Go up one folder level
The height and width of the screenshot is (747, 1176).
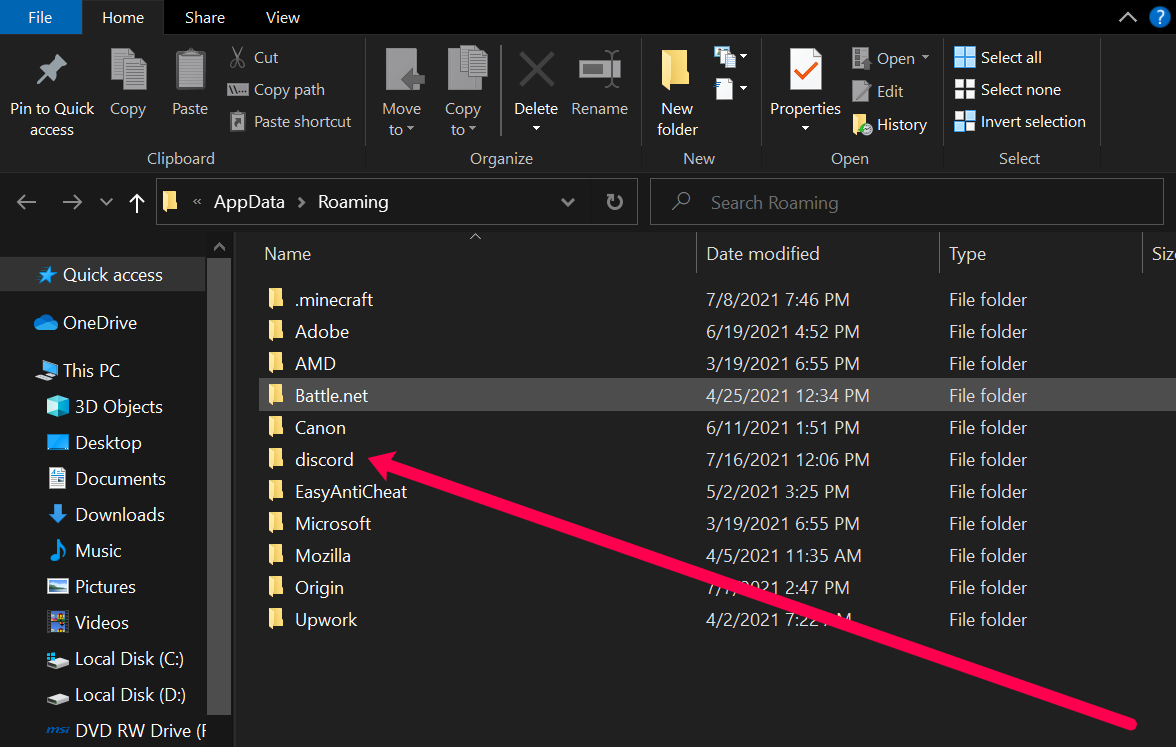(x=136, y=202)
